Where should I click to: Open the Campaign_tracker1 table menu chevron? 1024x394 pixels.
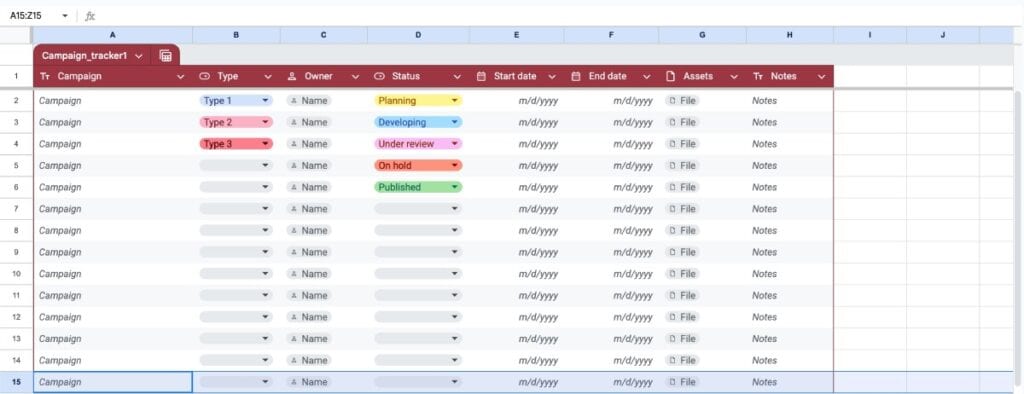coord(138,56)
